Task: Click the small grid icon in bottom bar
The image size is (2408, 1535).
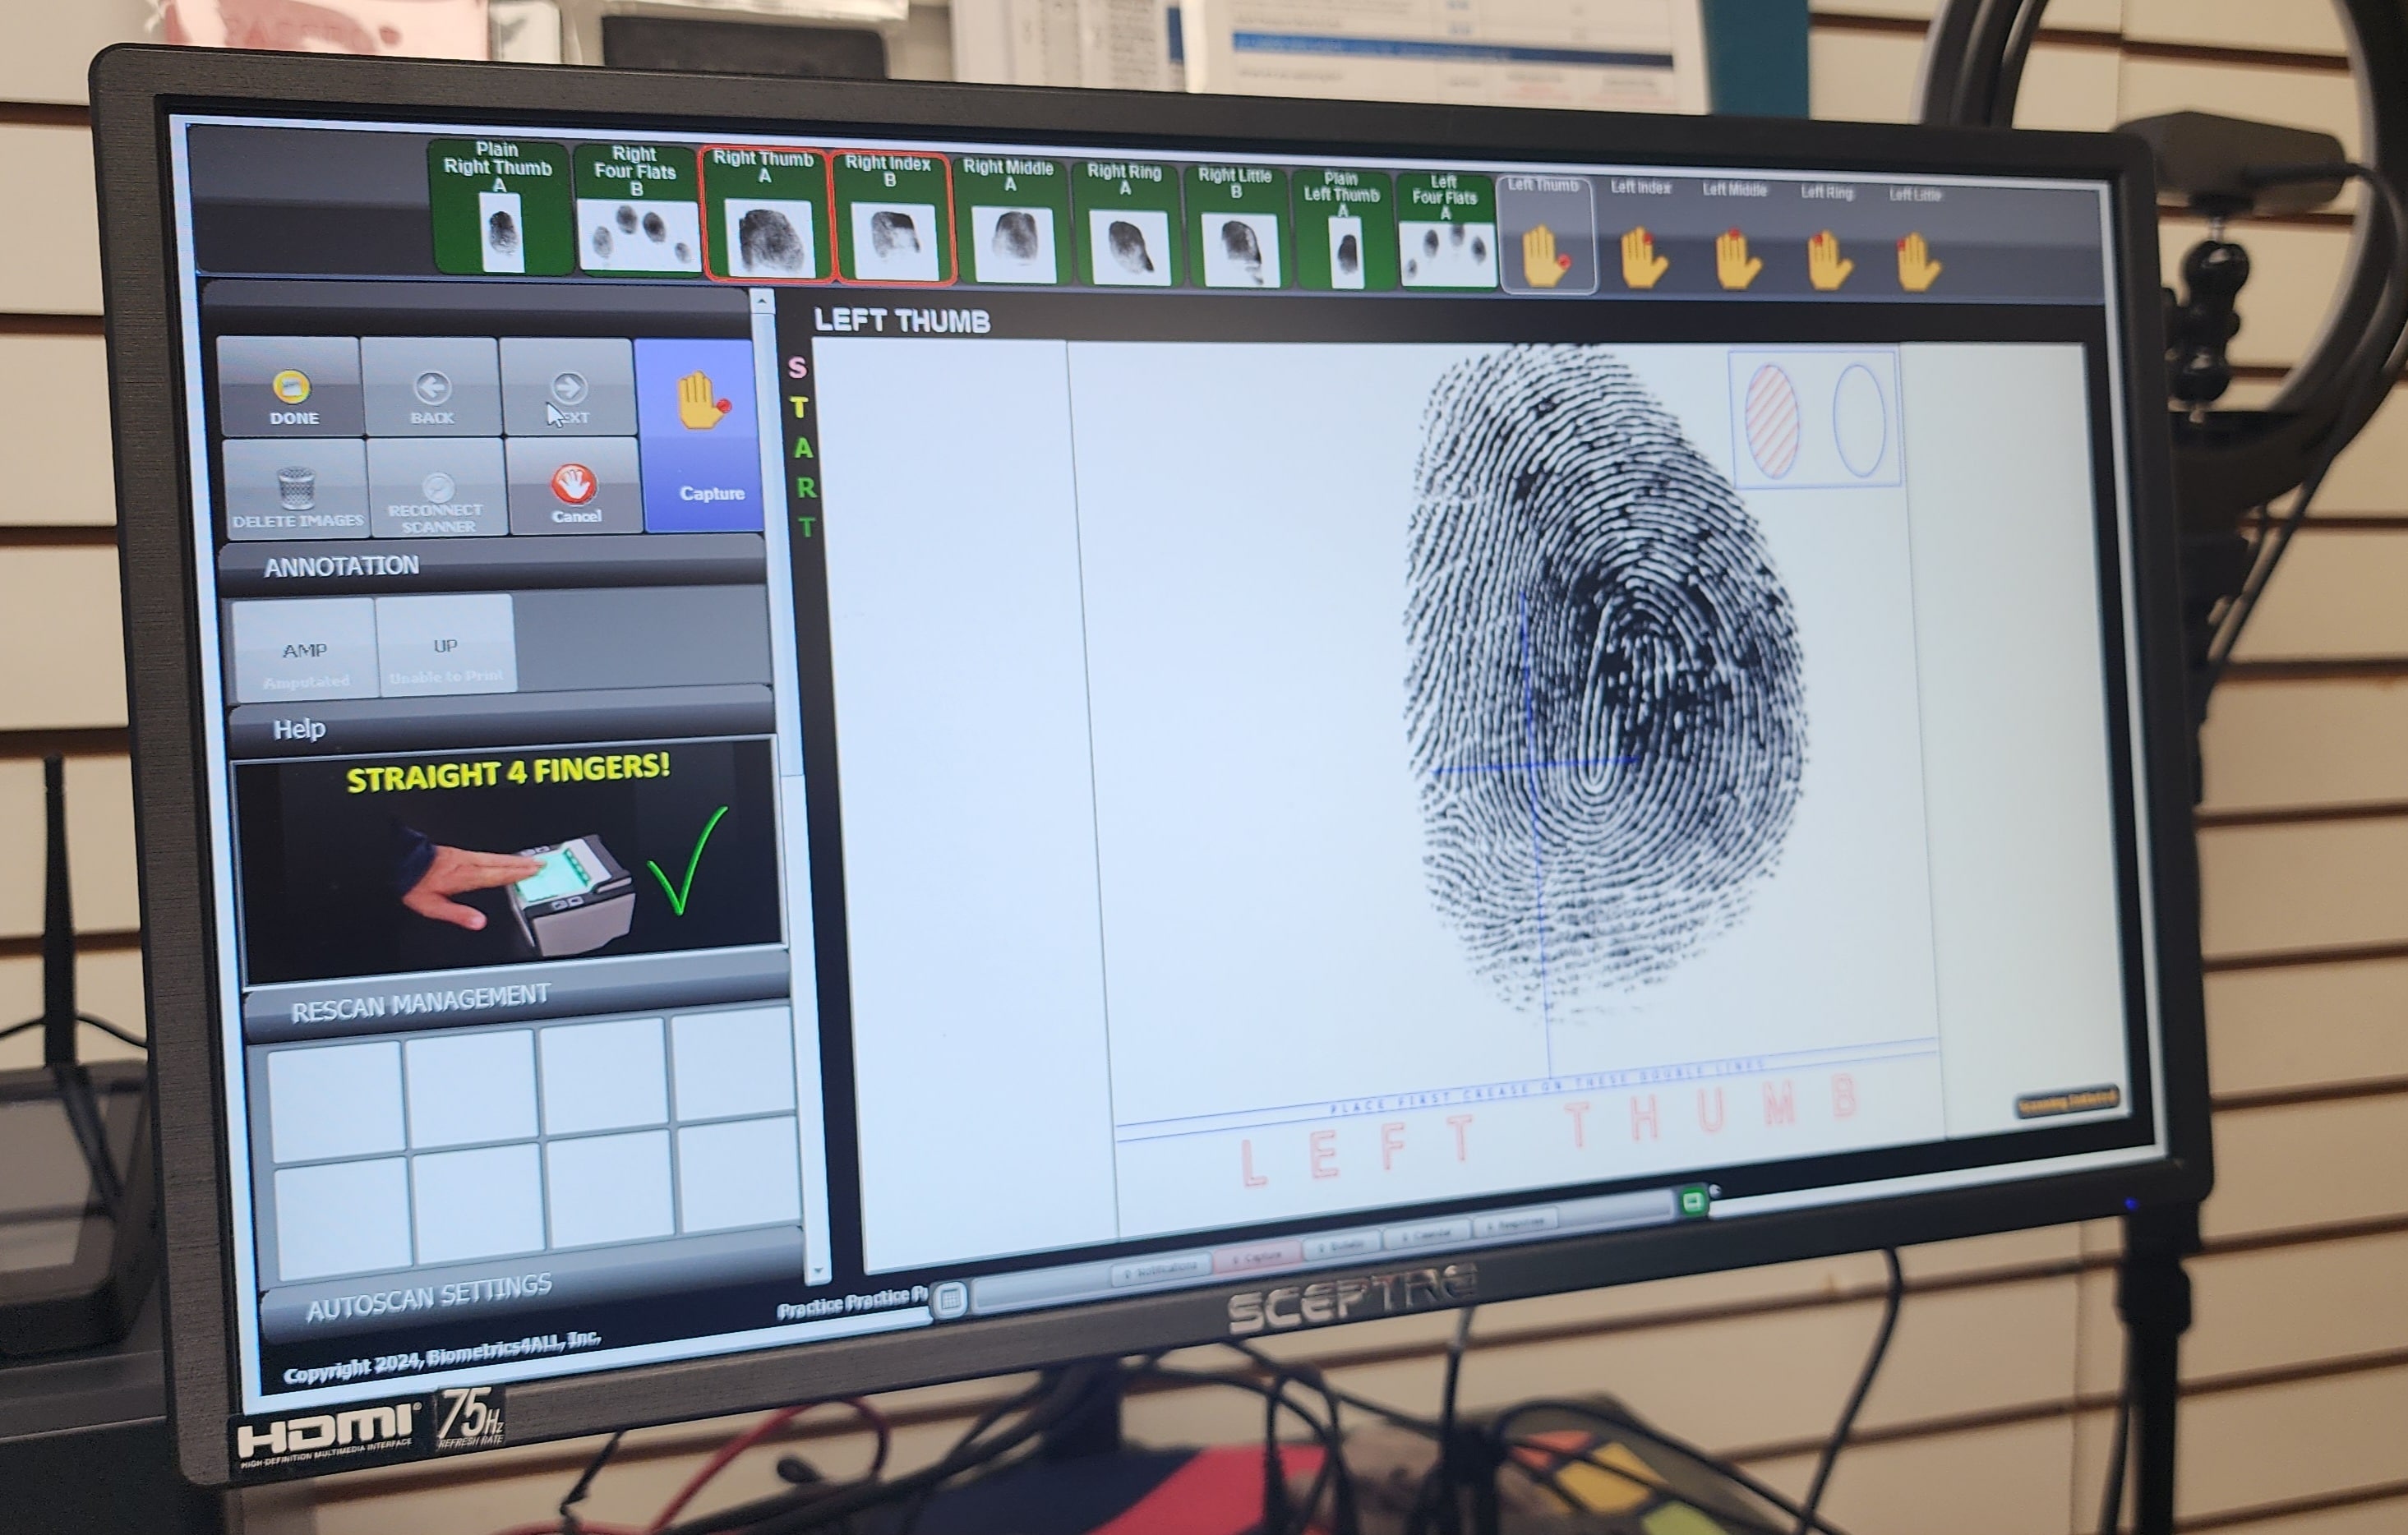Action: tap(950, 1299)
